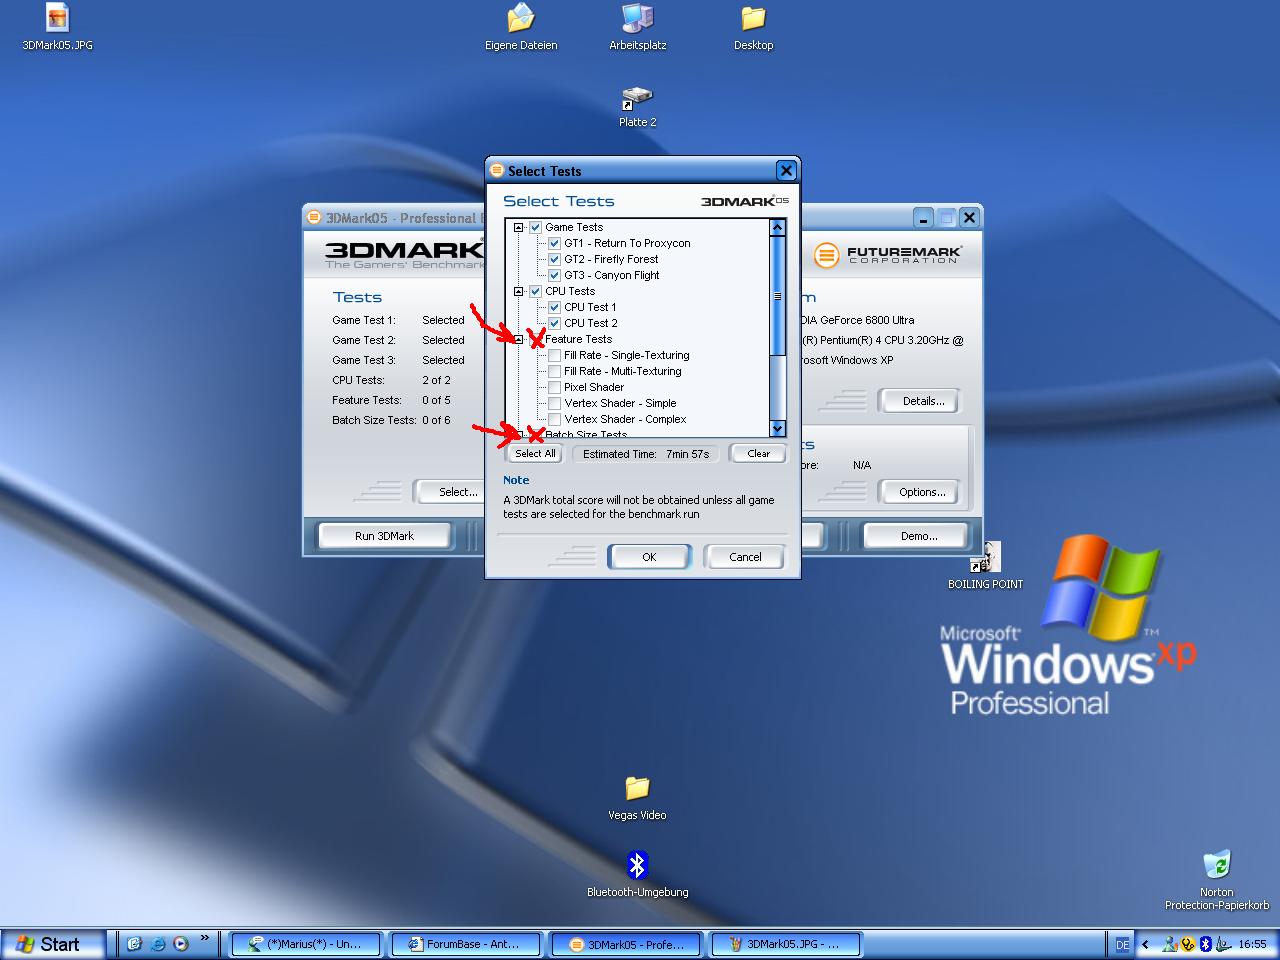Expand hidden system tray icons arrow
Image resolution: width=1280 pixels, height=960 pixels.
[x=1145, y=944]
